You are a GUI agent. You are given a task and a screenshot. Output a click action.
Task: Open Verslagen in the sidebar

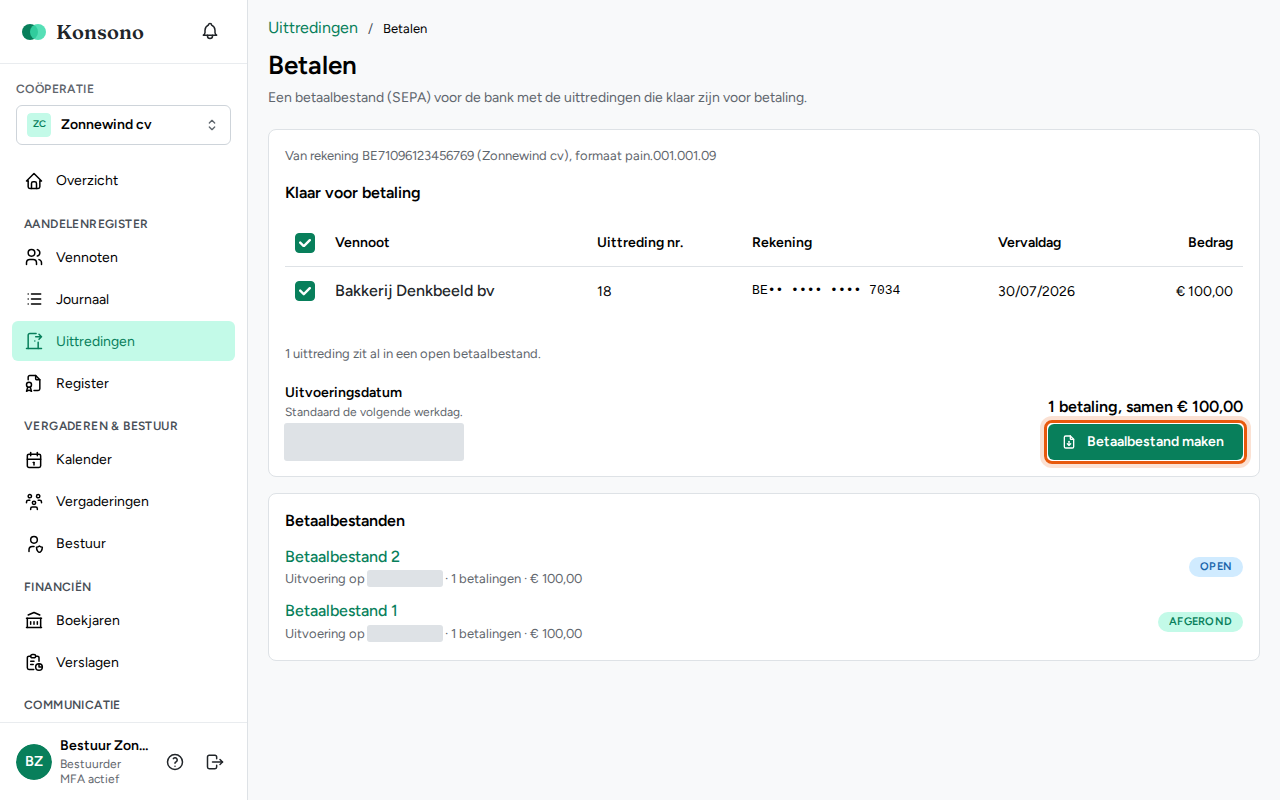tap(123, 663)
